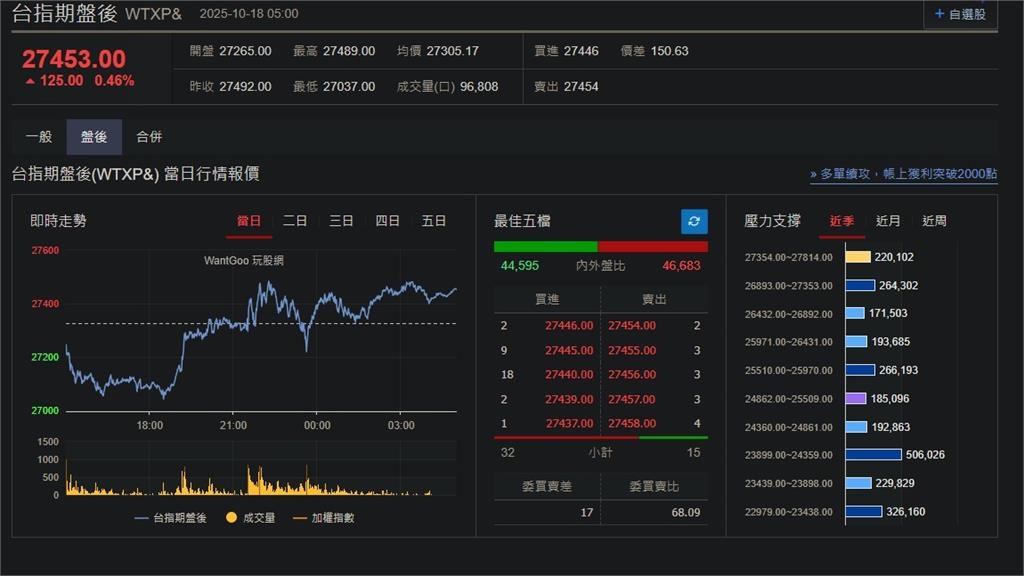Image resolution: width=1024 pixels, height=576 pixels.
Task: Select the 當日 chart period
Action: [248, 221]
